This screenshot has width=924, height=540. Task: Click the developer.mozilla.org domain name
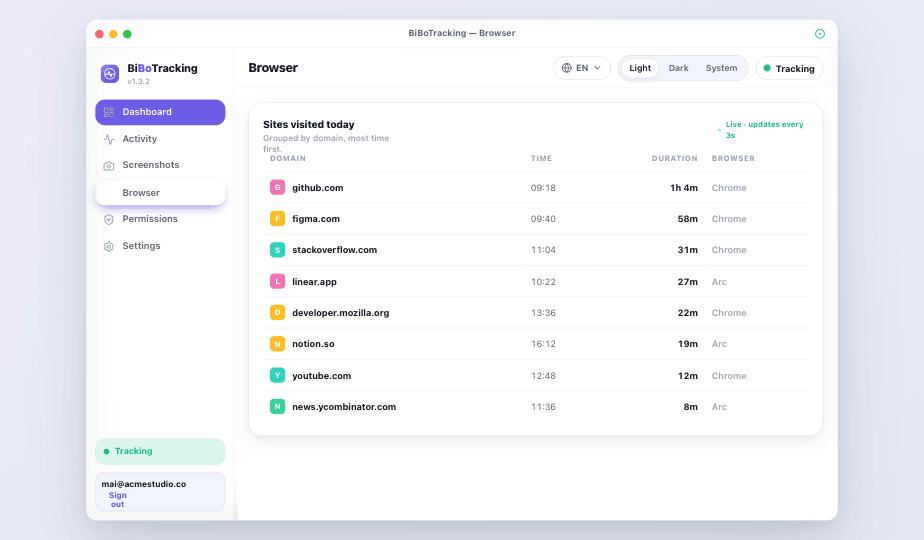(x=341, y=312)
